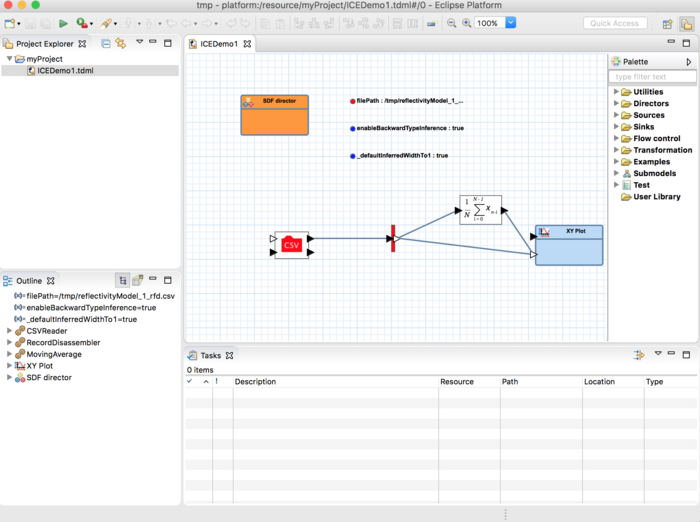Click the User Library folder
The image size is (700, 522).
[x=651, y=196]
